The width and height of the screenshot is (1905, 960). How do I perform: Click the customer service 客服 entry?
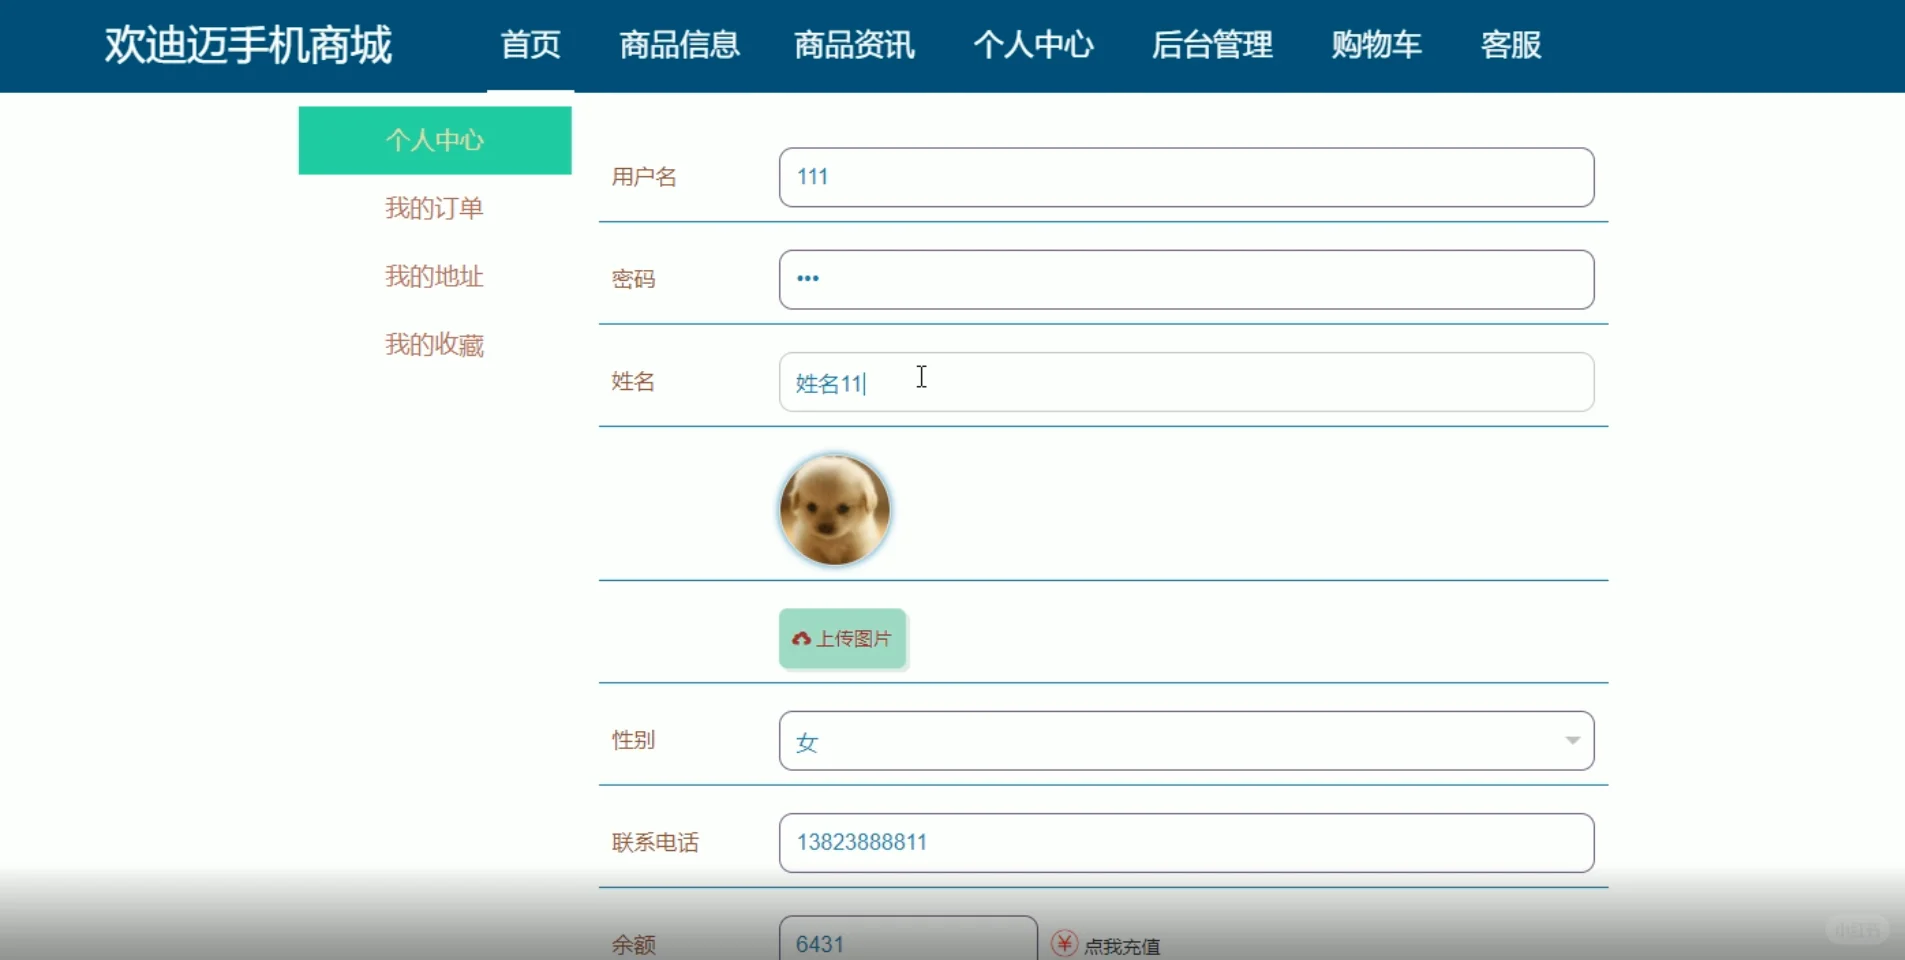coord(1510,45)
